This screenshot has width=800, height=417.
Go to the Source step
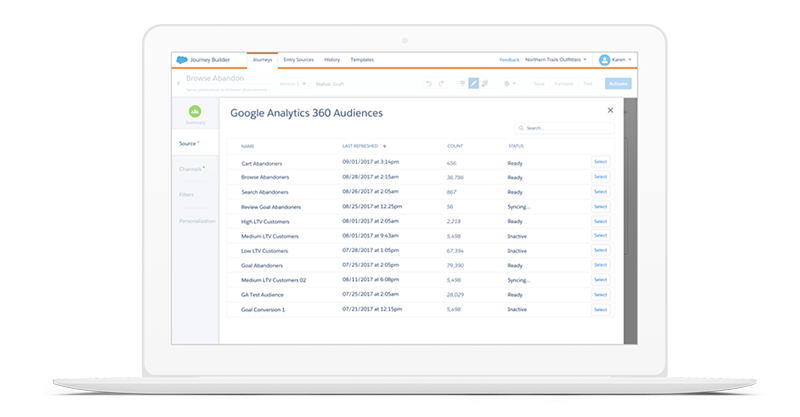[195, 143]
